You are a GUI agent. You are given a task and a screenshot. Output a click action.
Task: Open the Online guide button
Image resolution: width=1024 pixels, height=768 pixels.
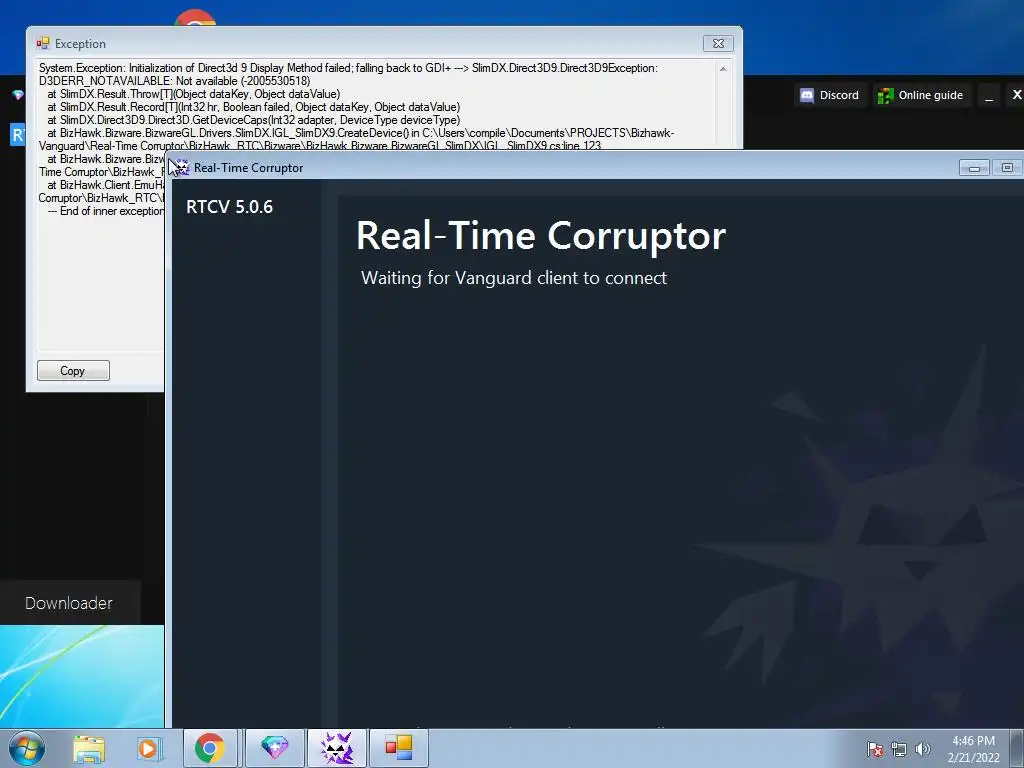tap(920, 95)
